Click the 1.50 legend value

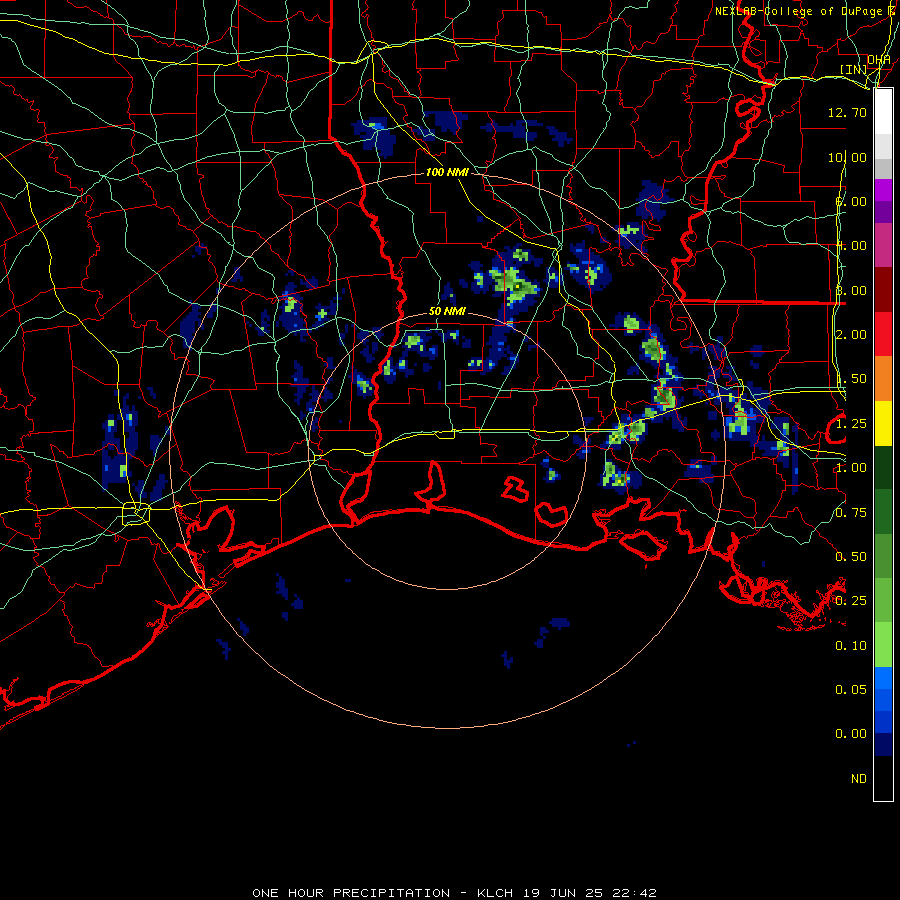851,379
